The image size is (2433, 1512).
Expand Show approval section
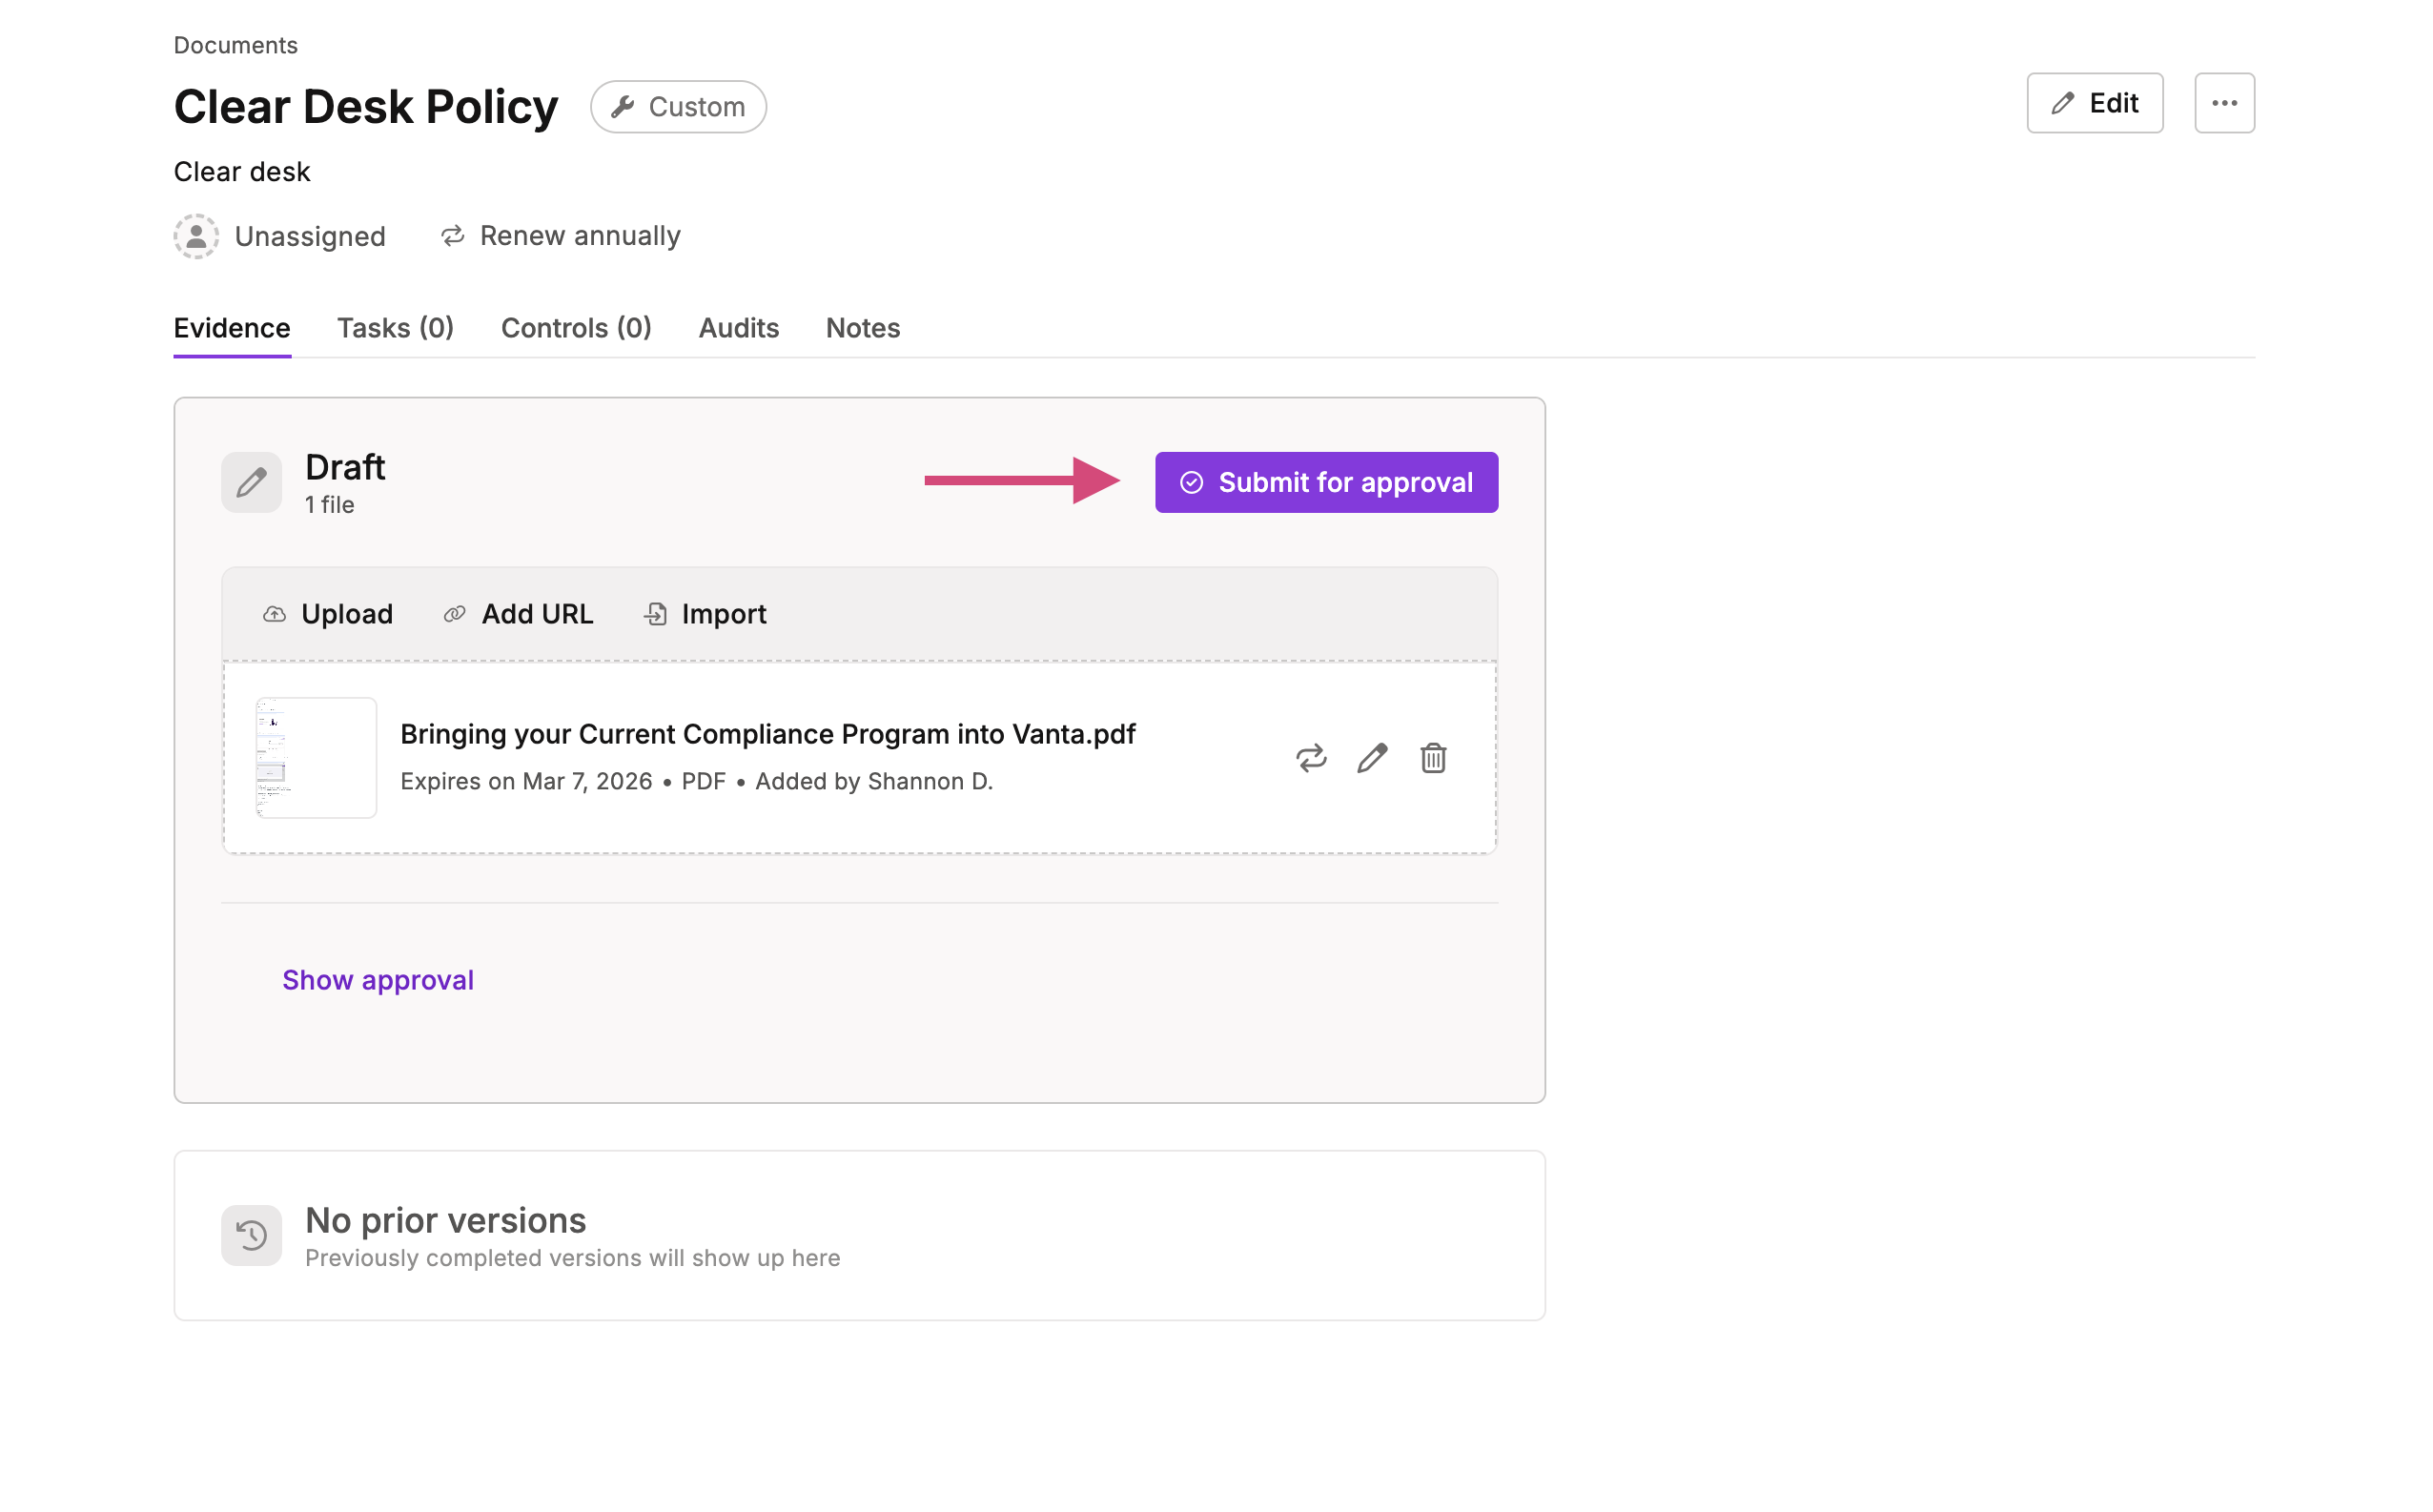378,980
